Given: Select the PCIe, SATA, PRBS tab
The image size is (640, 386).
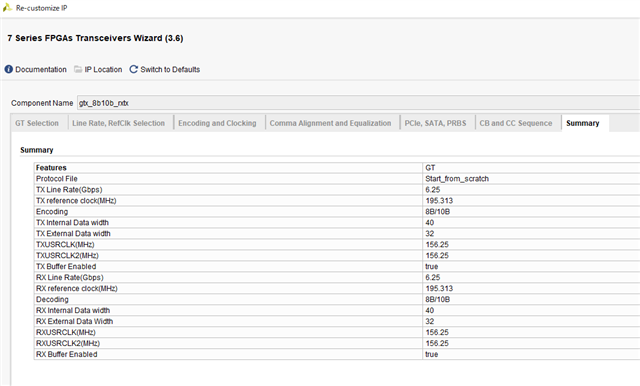Looking at the screenshot, I should [435, 123].
